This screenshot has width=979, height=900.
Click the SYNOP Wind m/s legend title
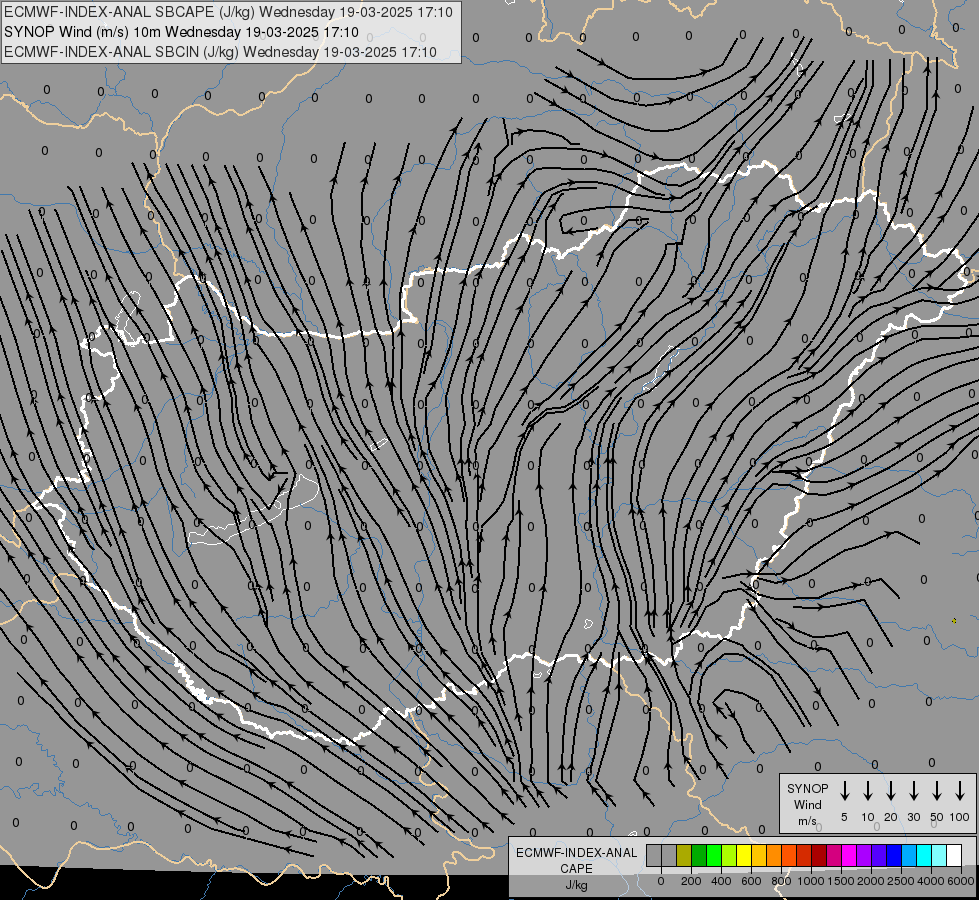807,804
